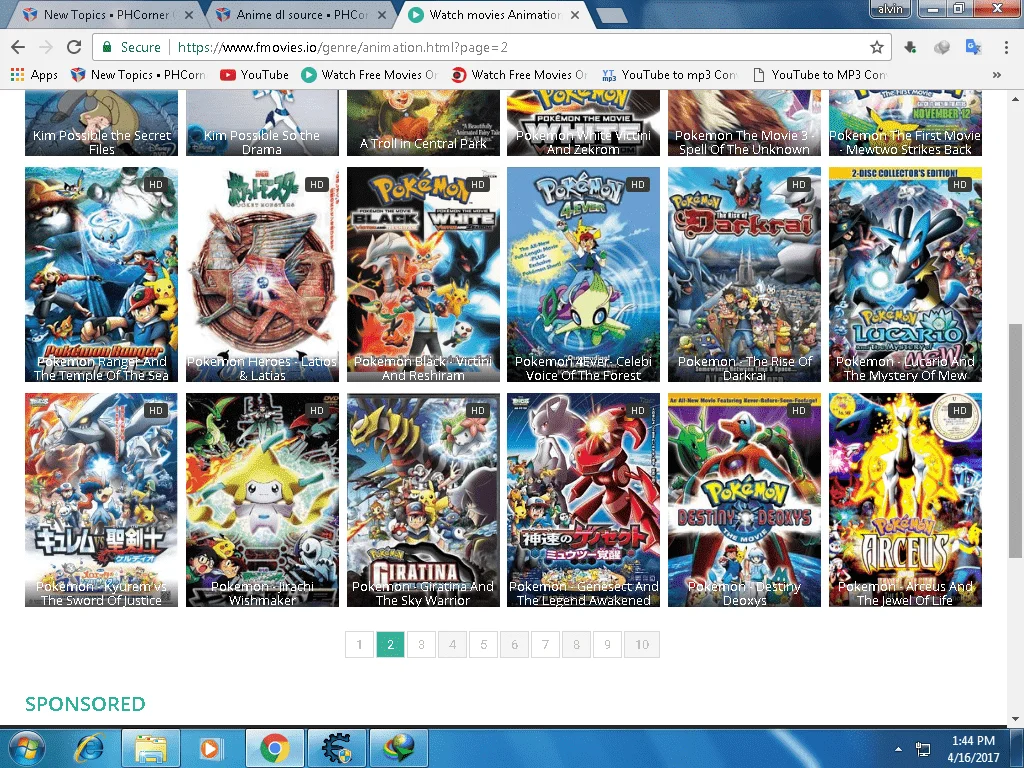Open Pokemon 4Ever Celebi movie poster
The image size is (1024, 768).
(x=583, y=274)
